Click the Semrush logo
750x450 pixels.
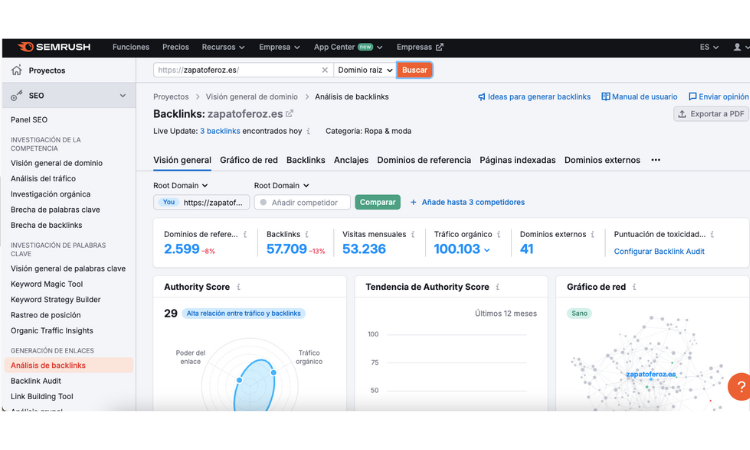[54, 47]
